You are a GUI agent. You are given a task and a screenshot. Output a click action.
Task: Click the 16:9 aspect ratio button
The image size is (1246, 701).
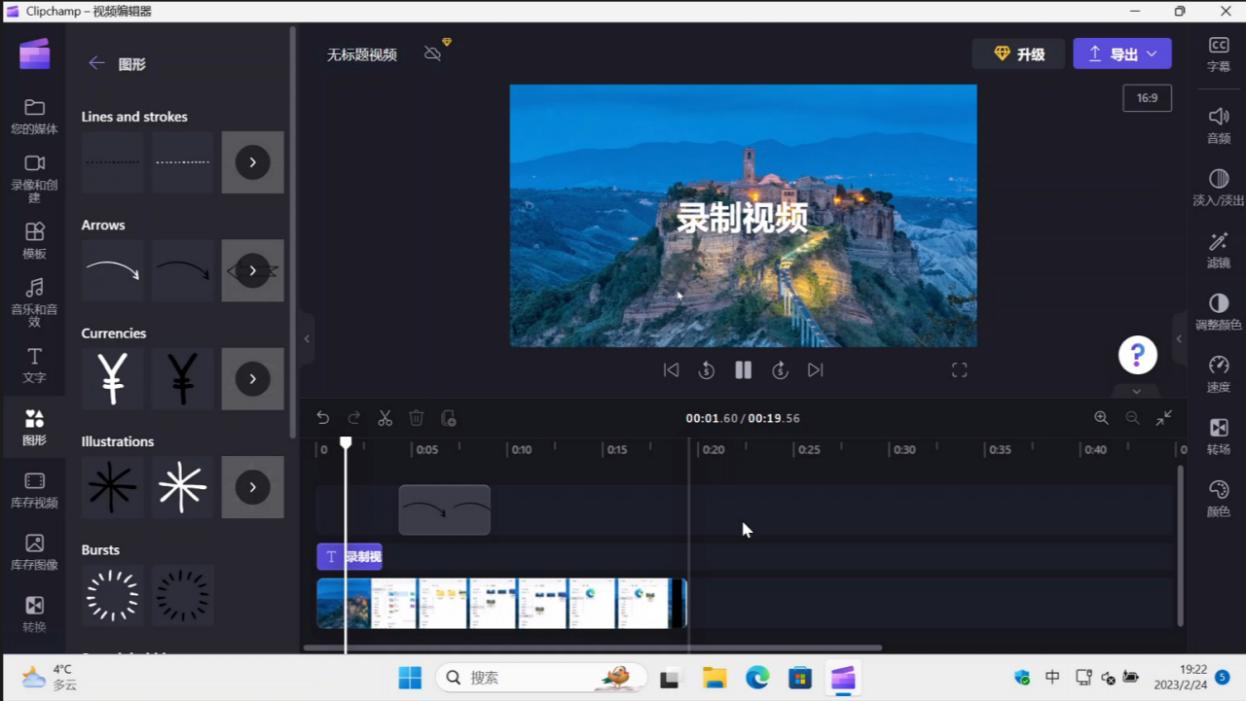(1147, 98)
